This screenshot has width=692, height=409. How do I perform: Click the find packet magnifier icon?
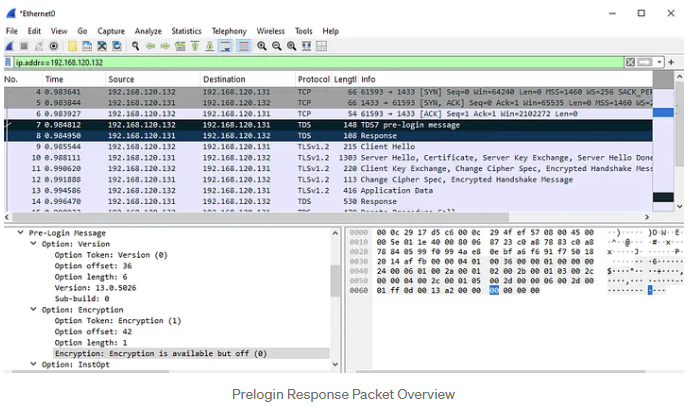tap(136, 46)
